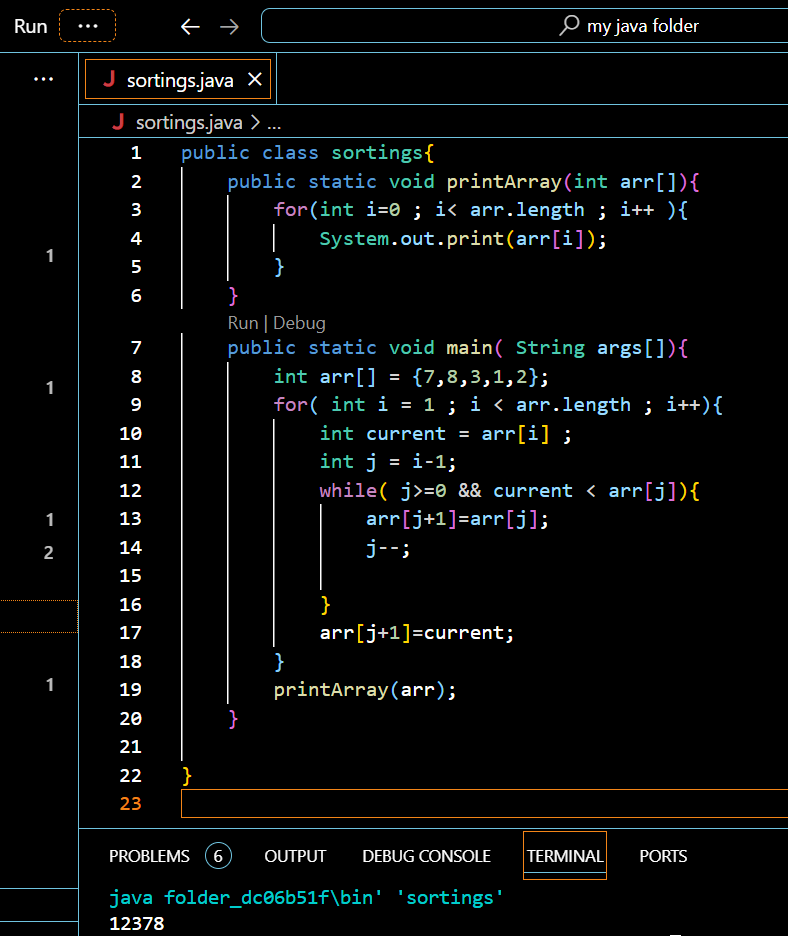
Task: Click the Debug code lens above main
Action: tap(299, 323)
